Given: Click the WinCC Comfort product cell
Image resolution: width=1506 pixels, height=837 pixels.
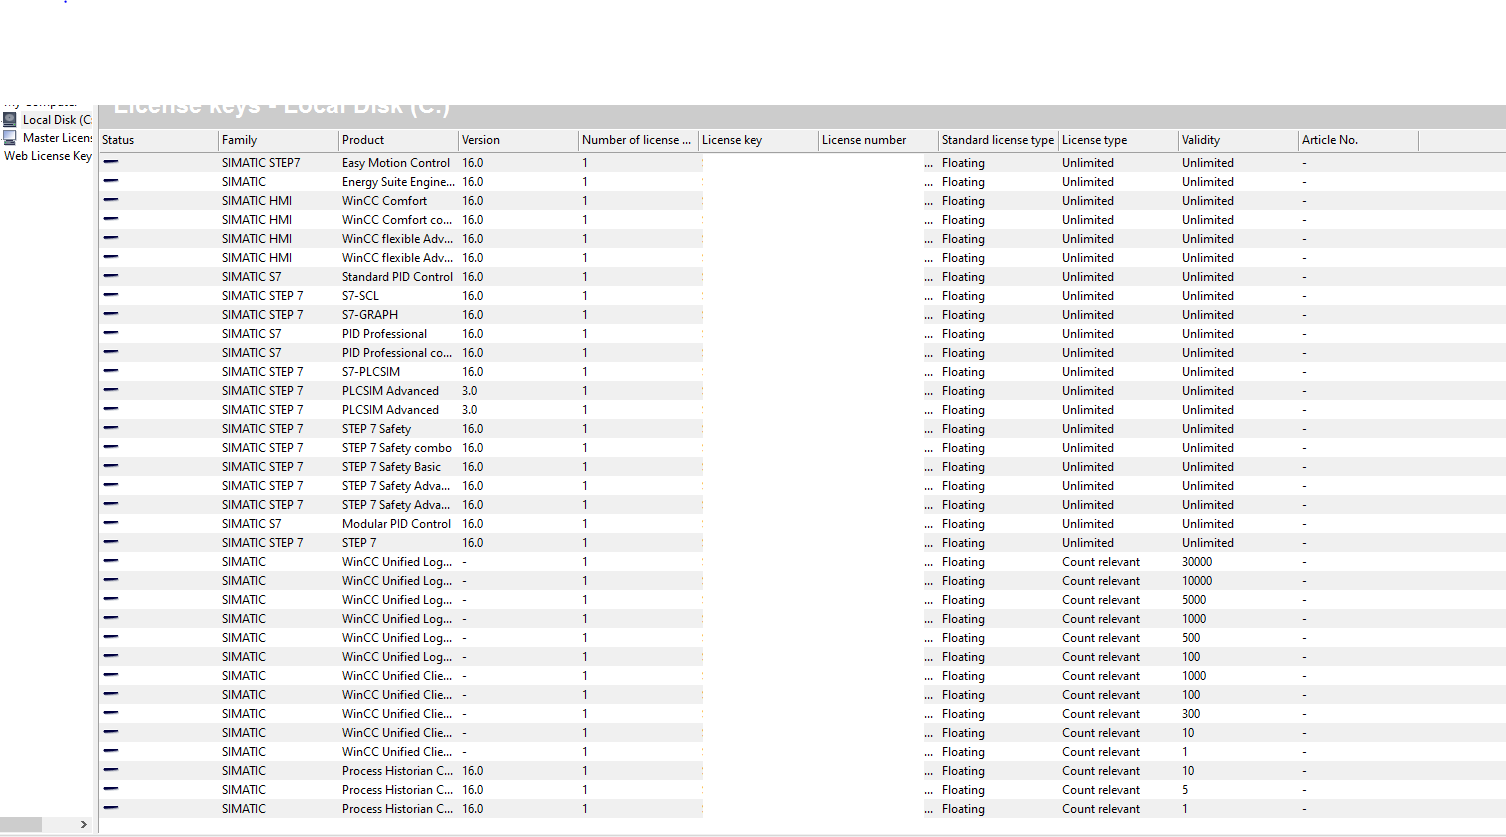Looking at the screenshot, I should coord(384,201).
